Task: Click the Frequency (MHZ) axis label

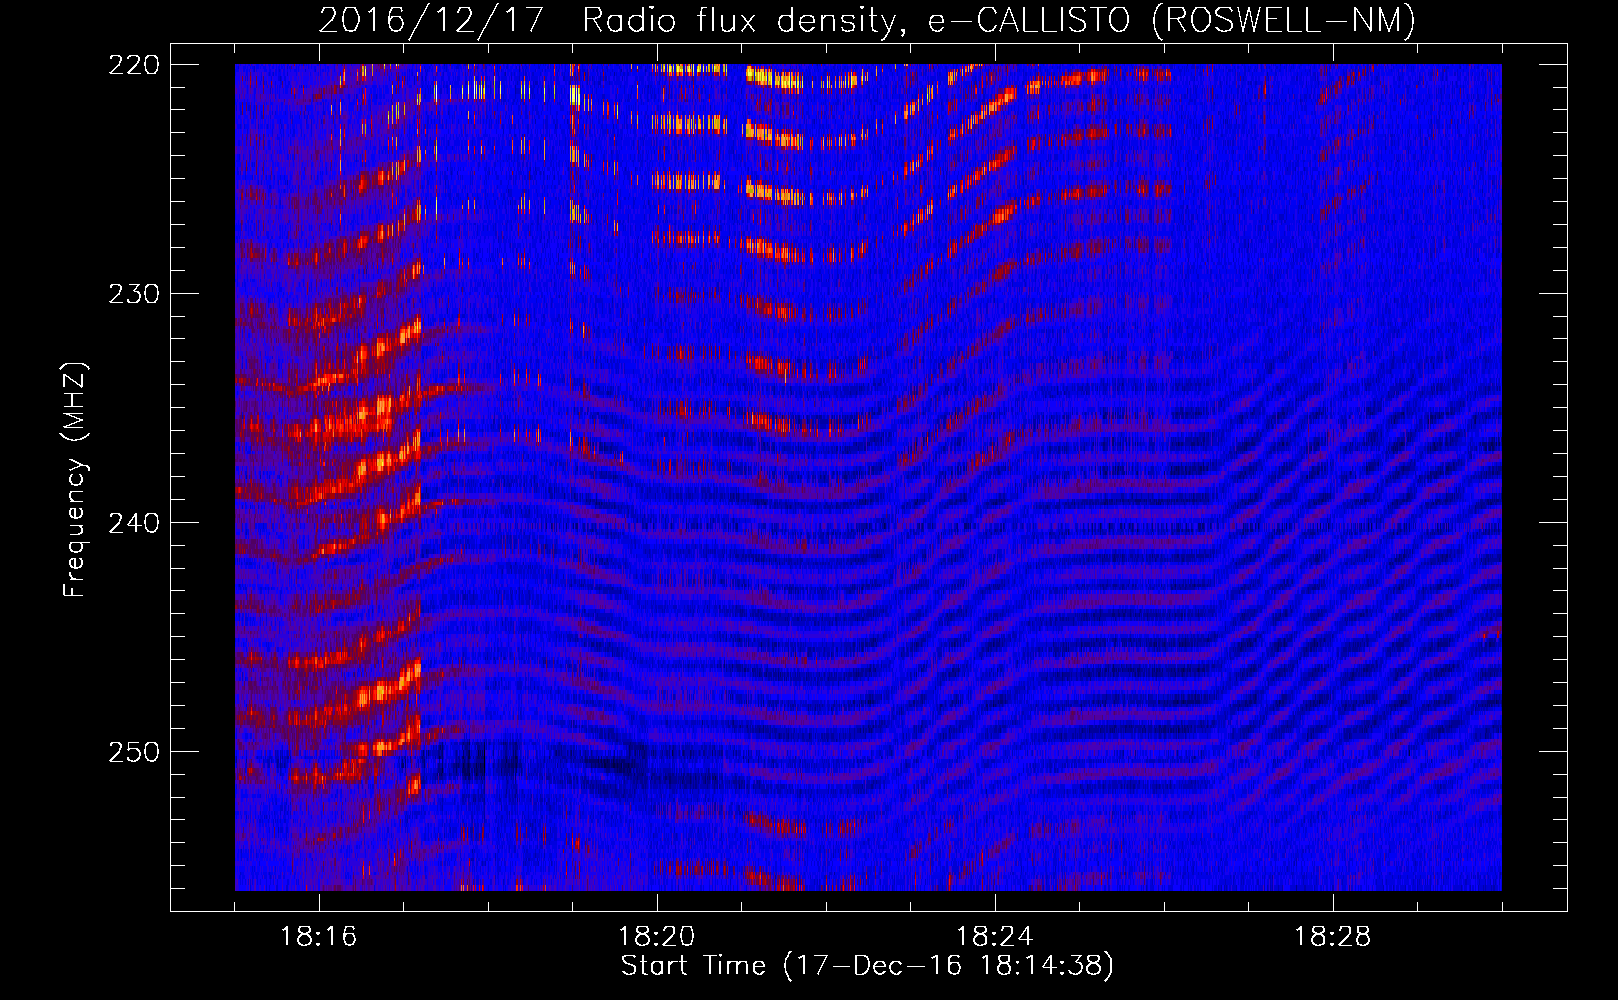Action: pyautogui.click(x=75, y=480)
